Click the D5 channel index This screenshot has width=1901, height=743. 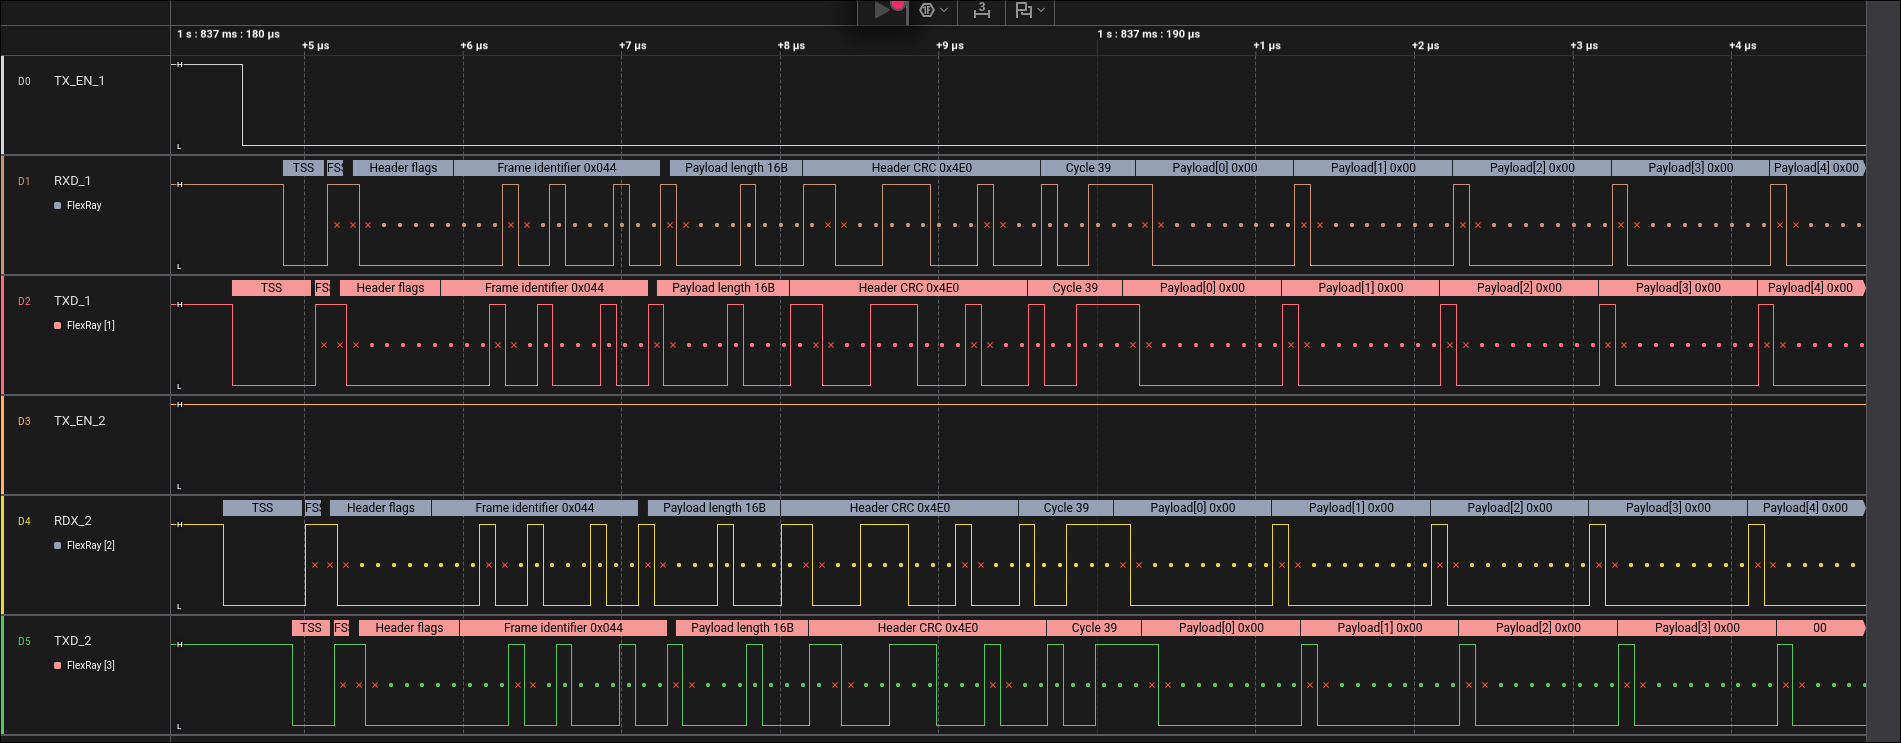pyautogui.click(x=24, y=642)
